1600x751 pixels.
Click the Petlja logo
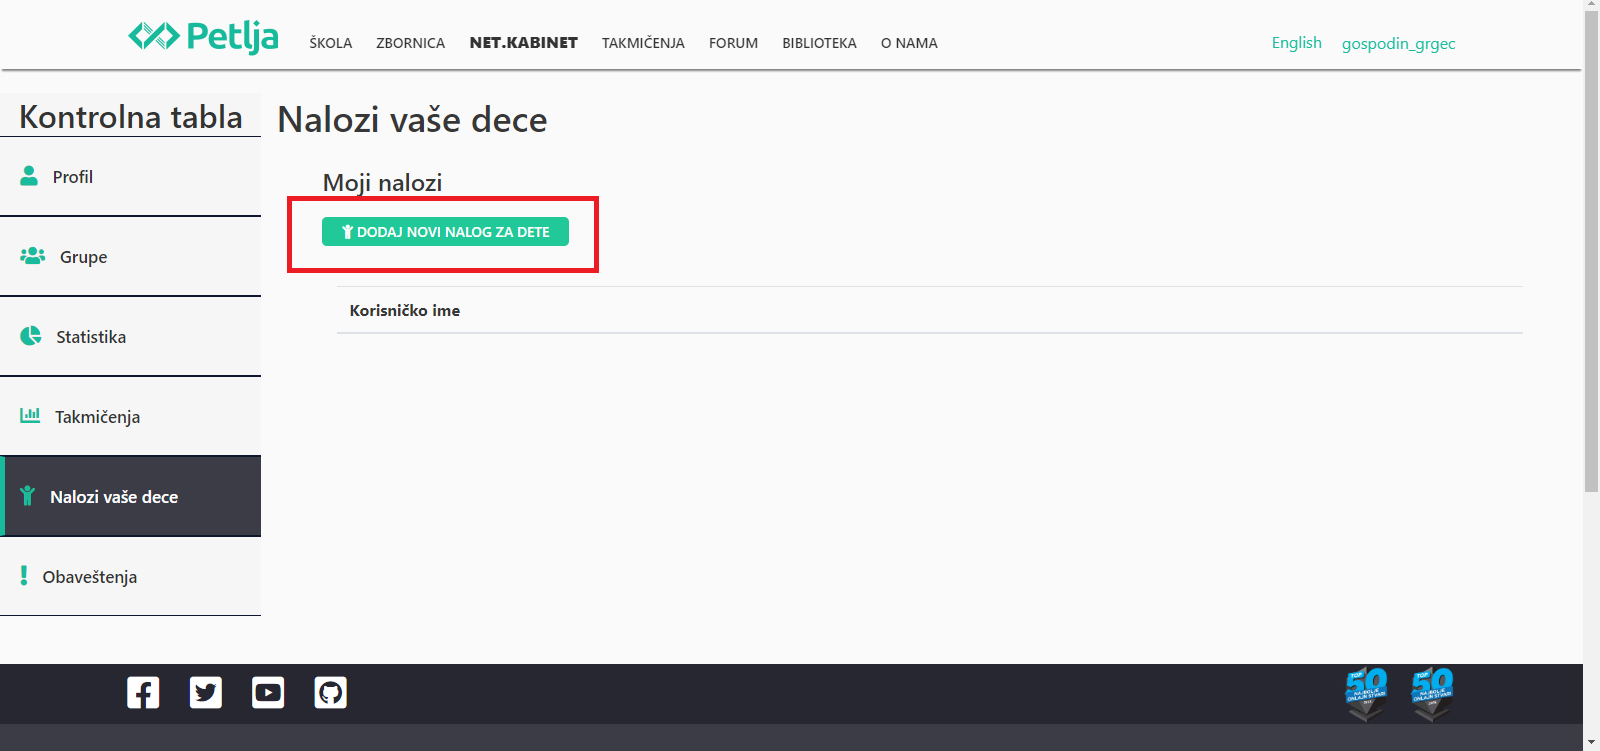203,37
